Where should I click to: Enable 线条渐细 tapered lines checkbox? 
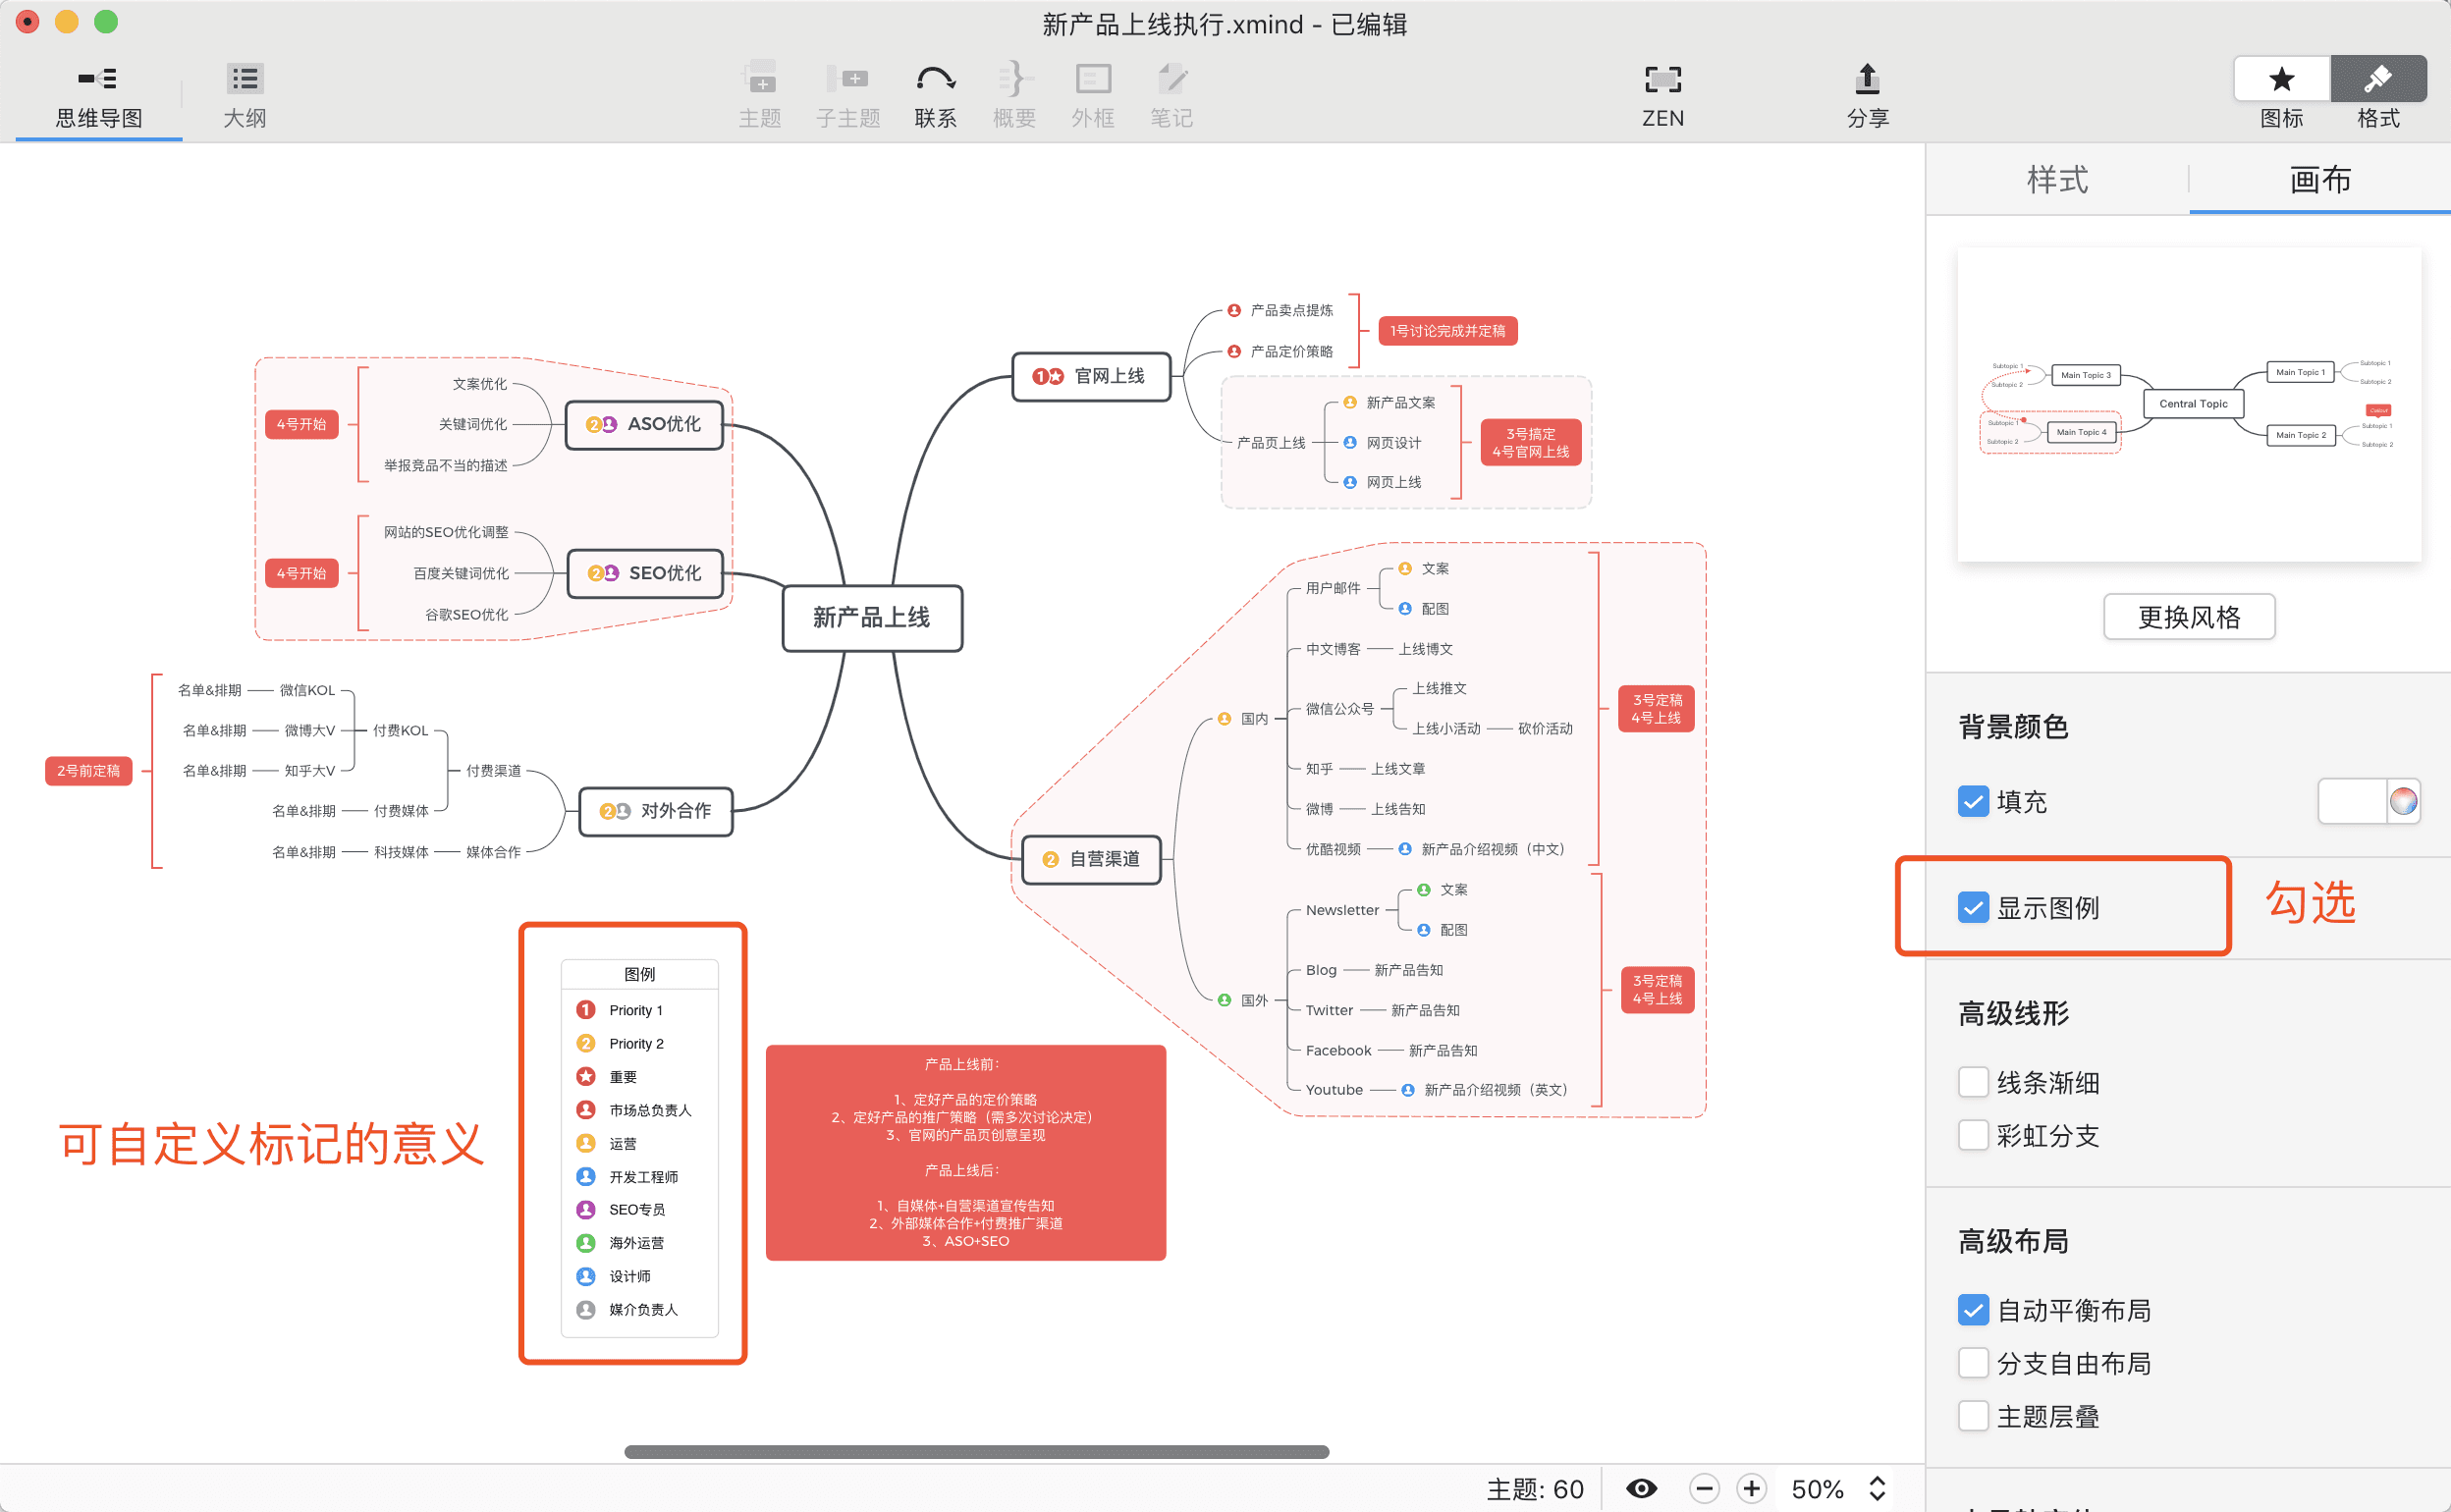point(1972,1081)
